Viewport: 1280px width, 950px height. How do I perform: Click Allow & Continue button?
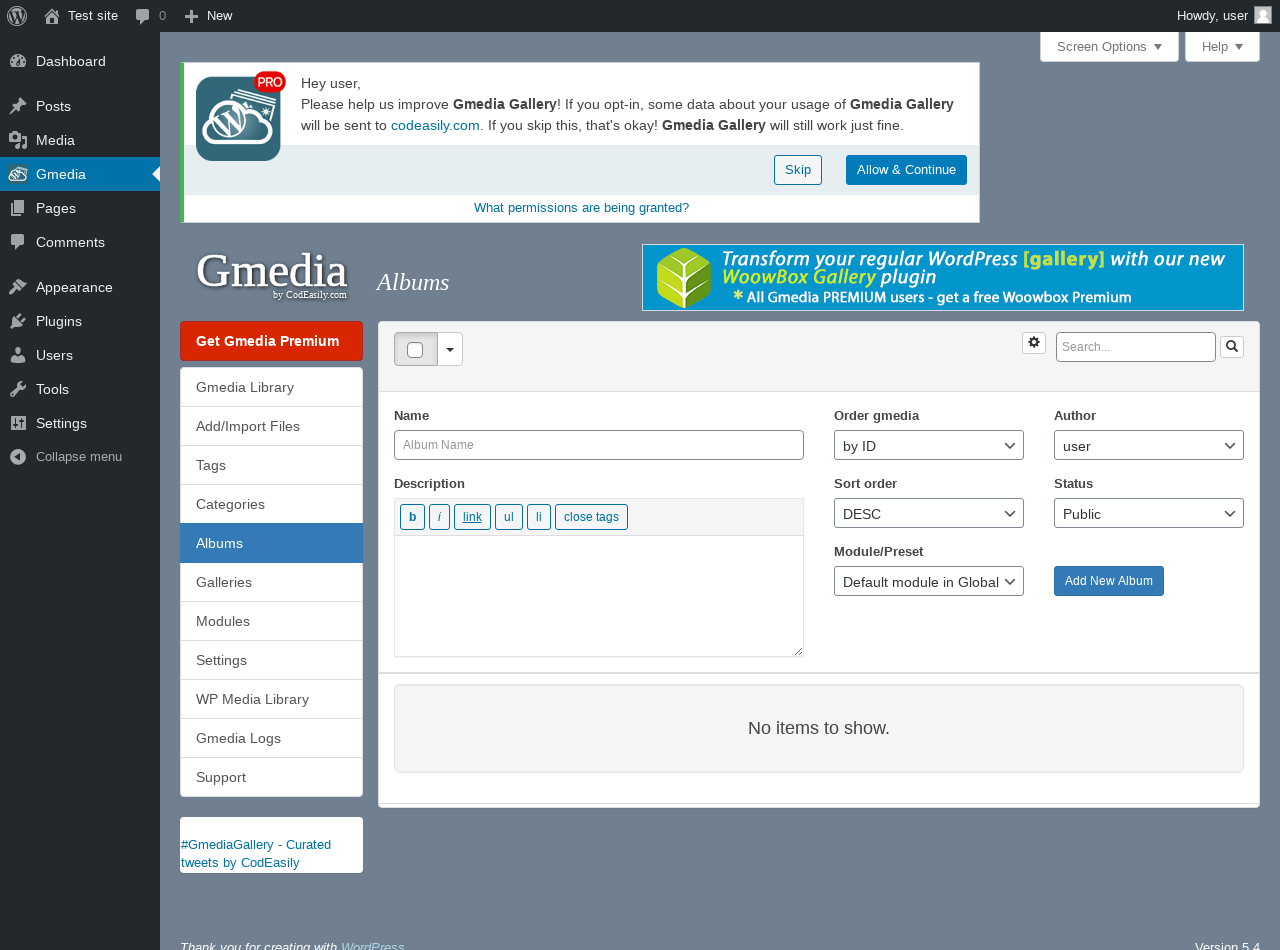point(906,170)
